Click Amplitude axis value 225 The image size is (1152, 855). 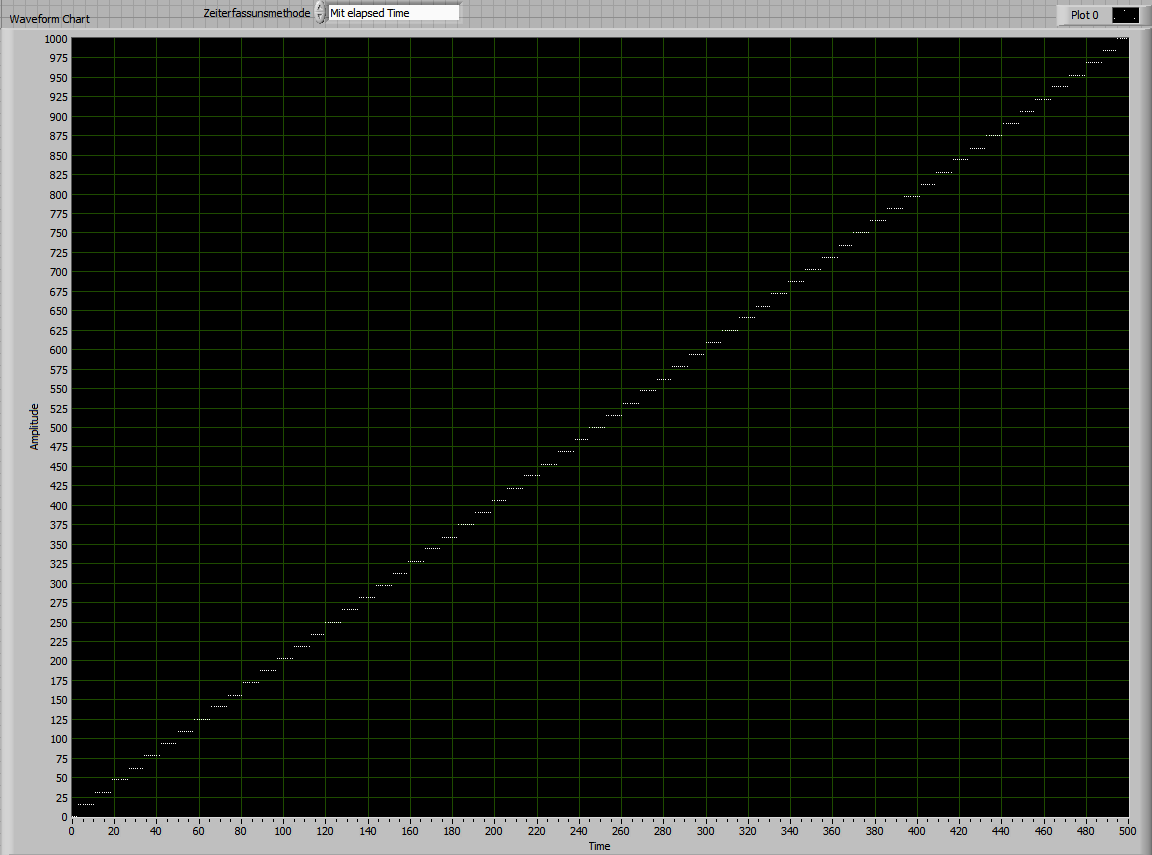pos(59,641)
